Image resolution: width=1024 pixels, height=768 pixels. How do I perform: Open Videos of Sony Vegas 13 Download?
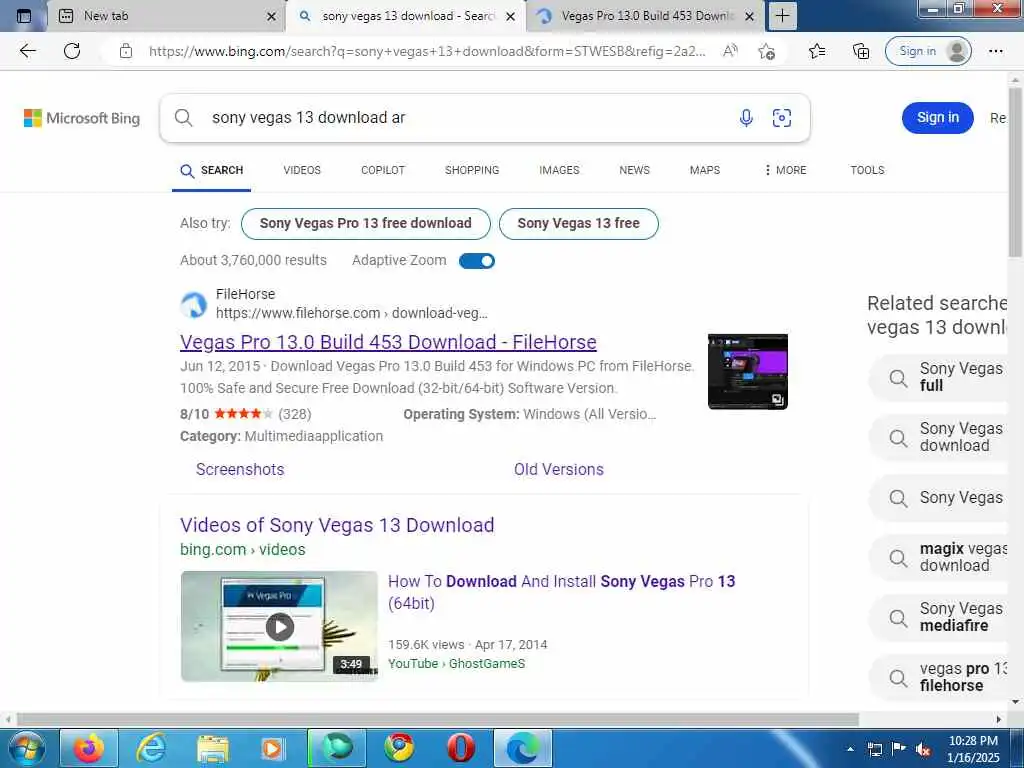pos(337,525)
